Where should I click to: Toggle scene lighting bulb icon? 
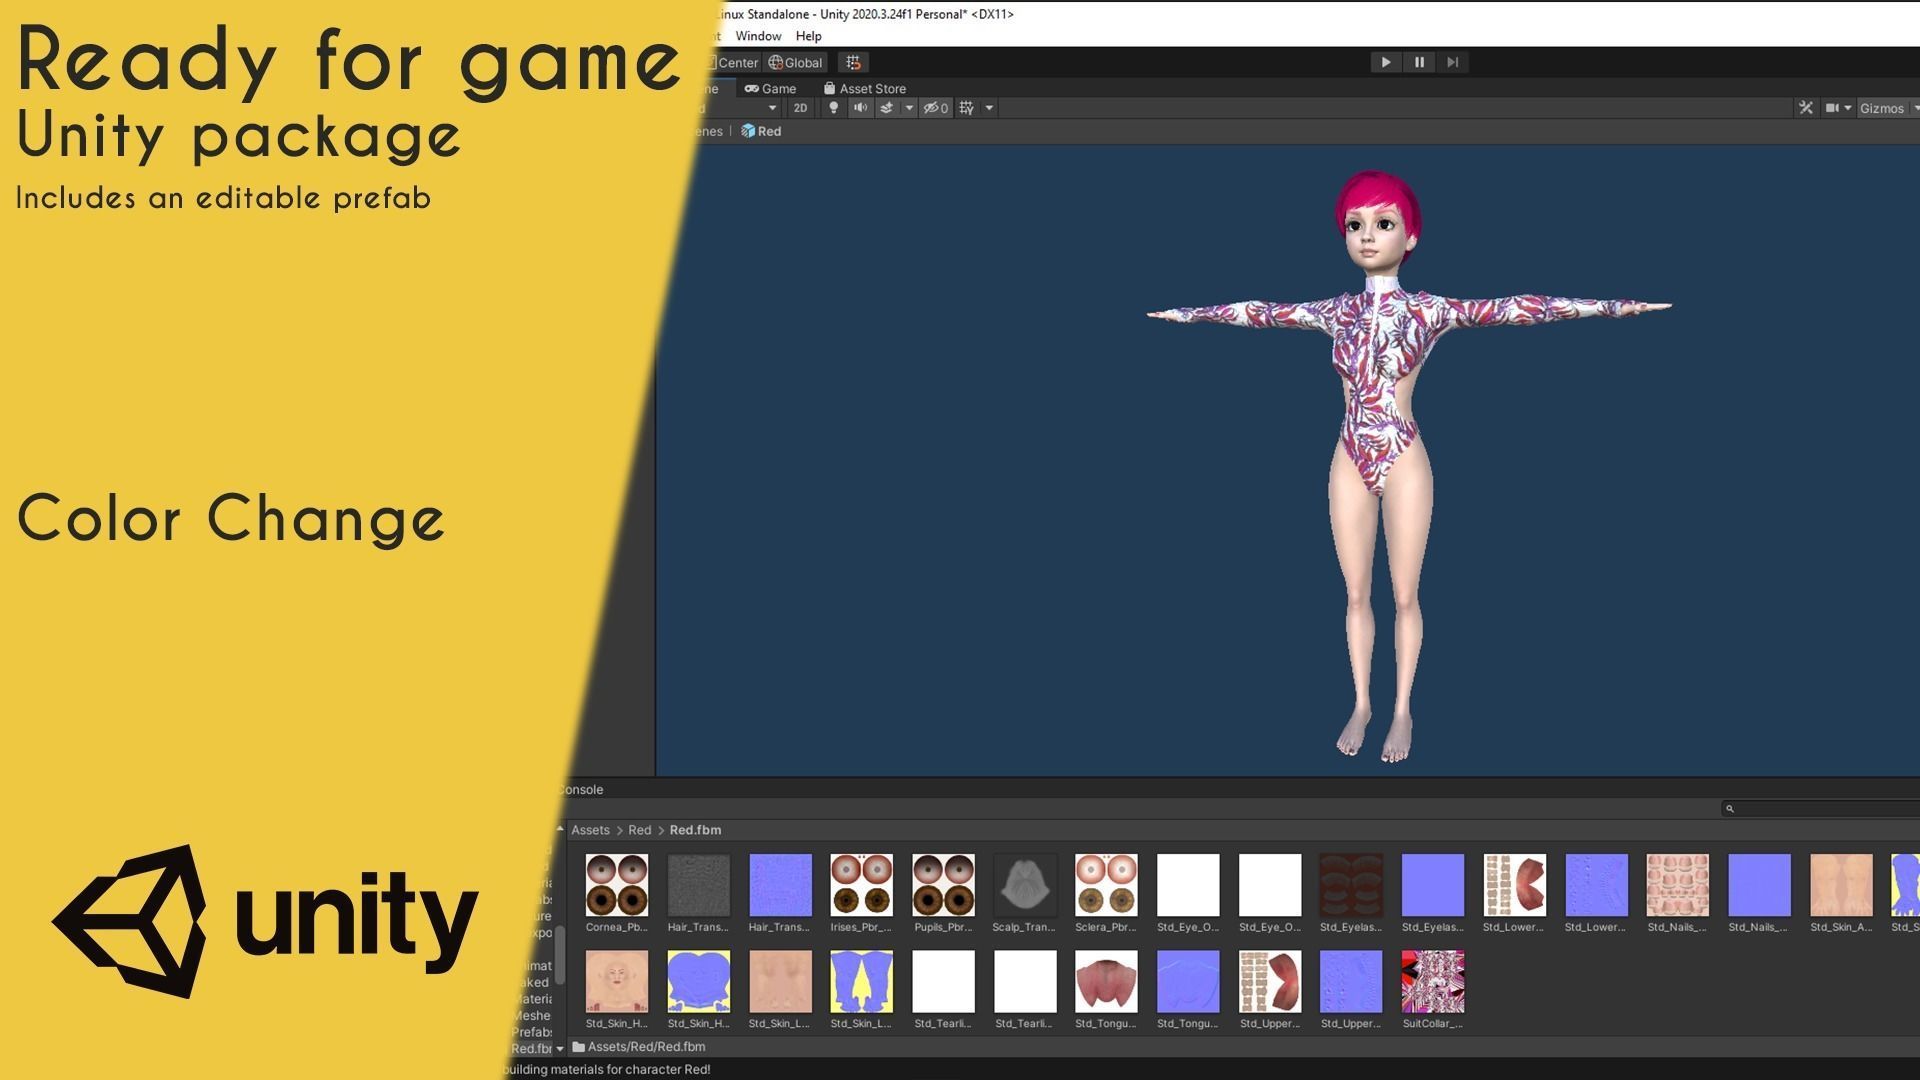point(833,108)
